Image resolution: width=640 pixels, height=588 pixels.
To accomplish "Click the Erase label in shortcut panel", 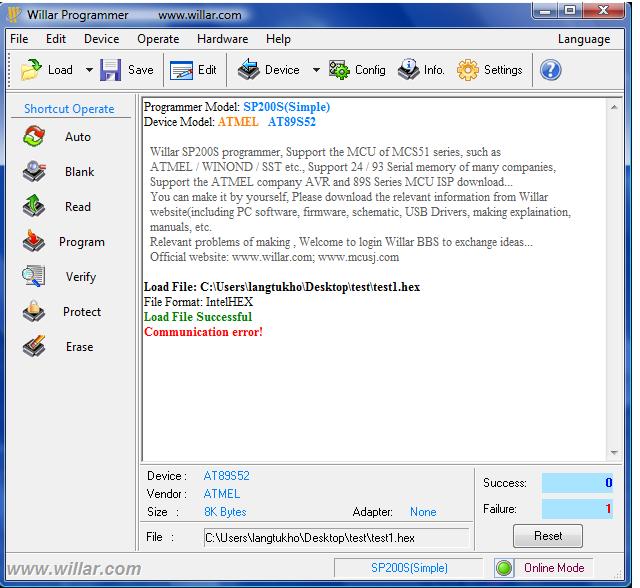I will 80,347.
